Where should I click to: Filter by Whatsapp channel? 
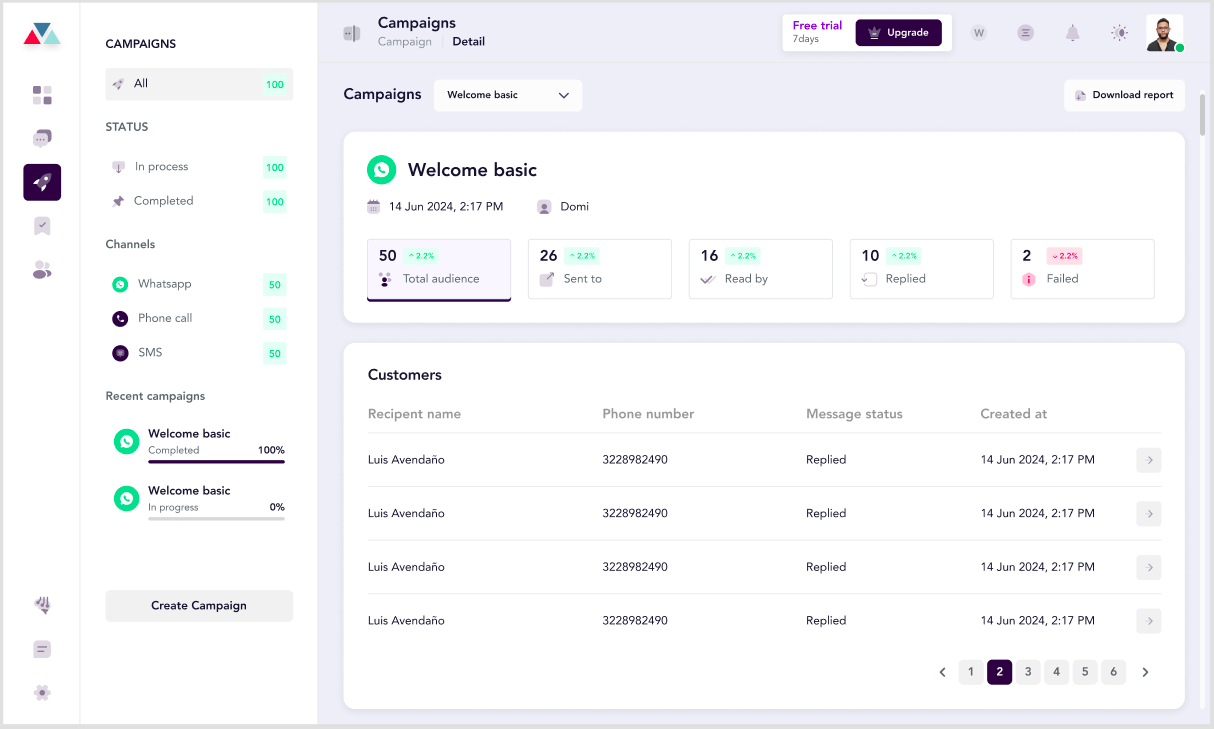click(x=199, y=285)
